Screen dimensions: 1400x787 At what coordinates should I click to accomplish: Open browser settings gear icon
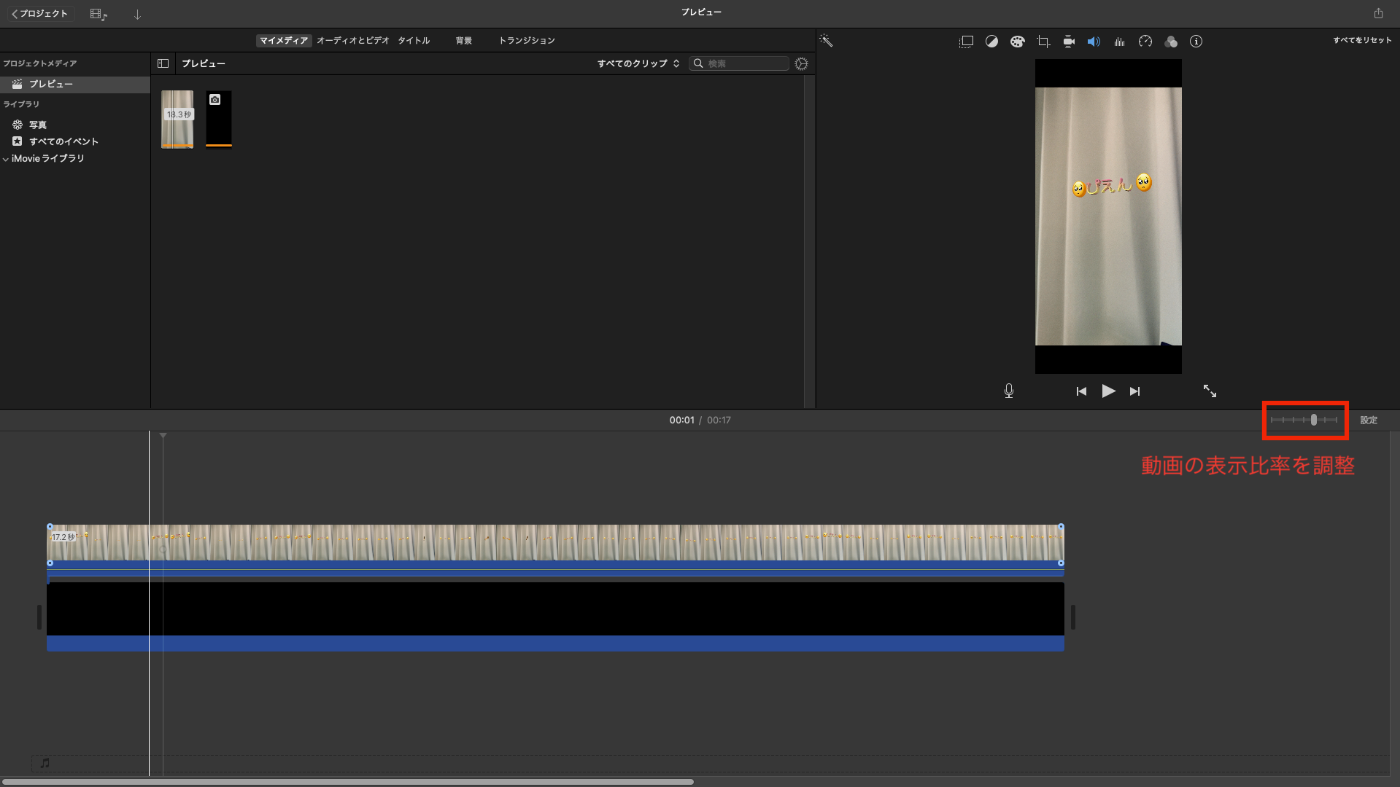pyautogui.click(x=801, y=63)
